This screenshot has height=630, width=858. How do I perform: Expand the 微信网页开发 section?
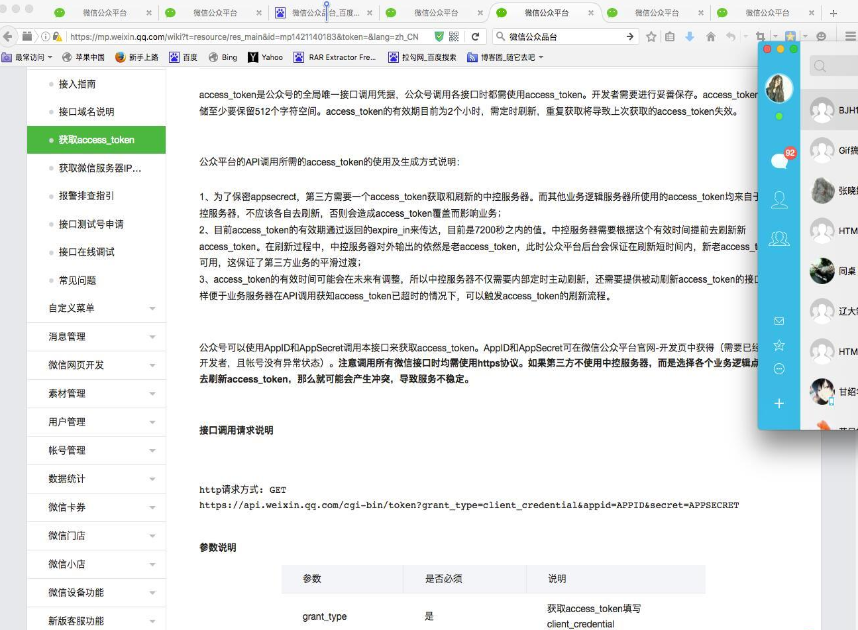96,365
